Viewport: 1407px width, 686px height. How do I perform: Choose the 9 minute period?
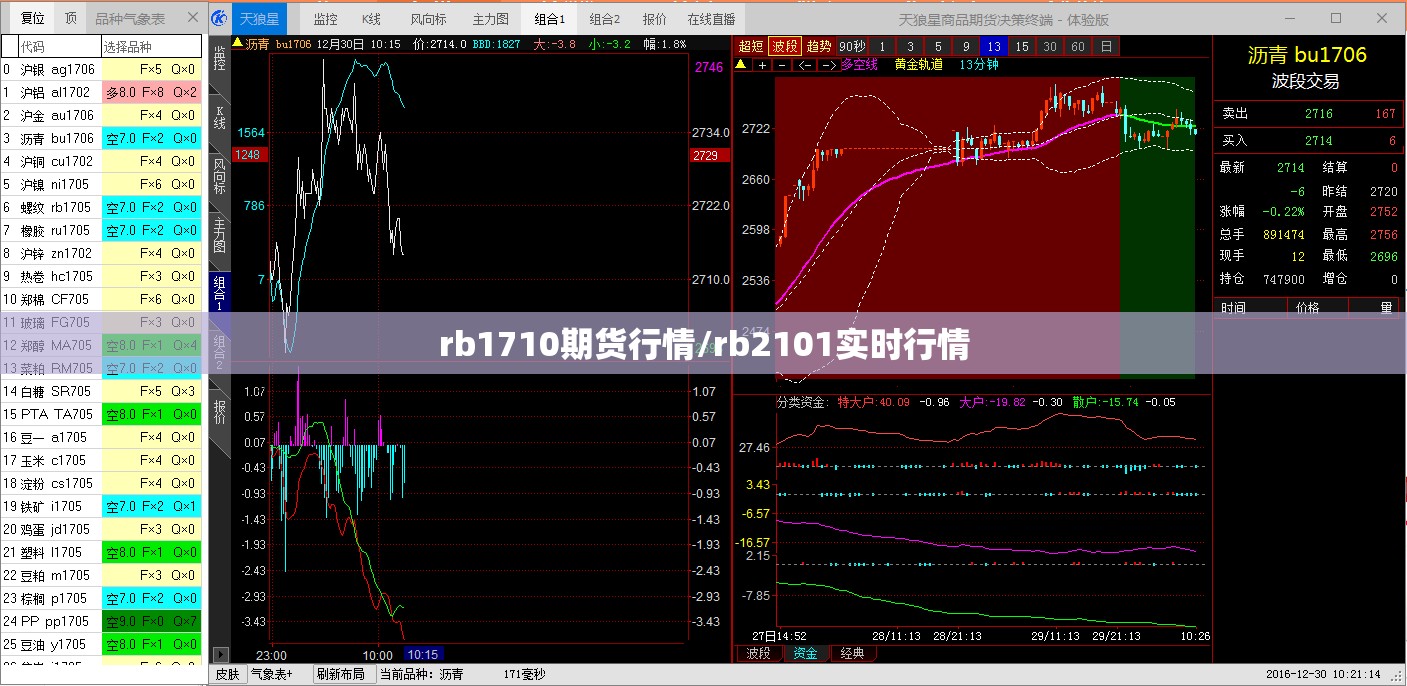click(966, 46)
